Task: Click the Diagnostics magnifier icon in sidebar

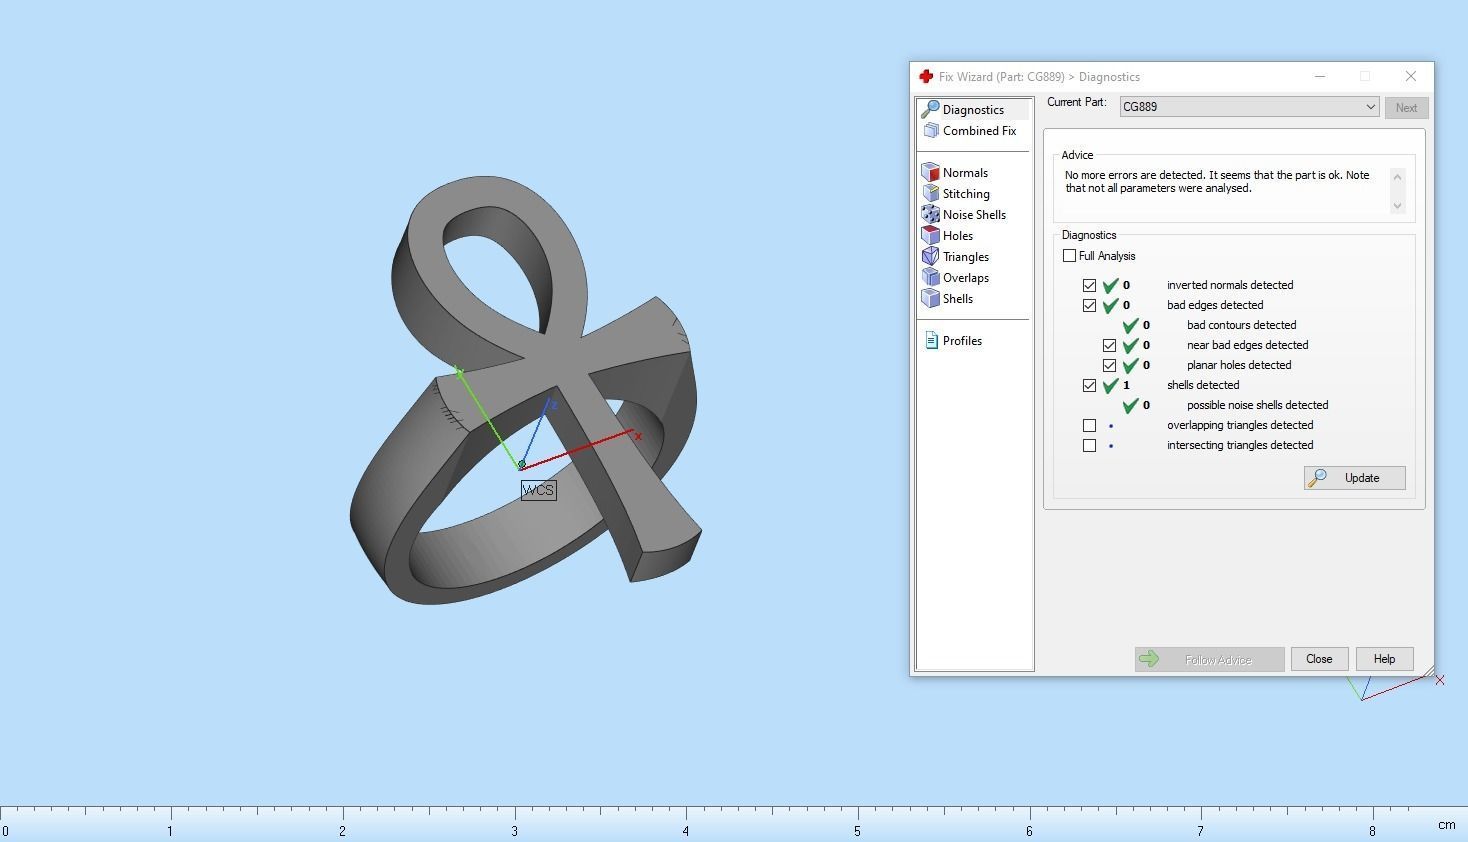Action: tap(930, 109)
